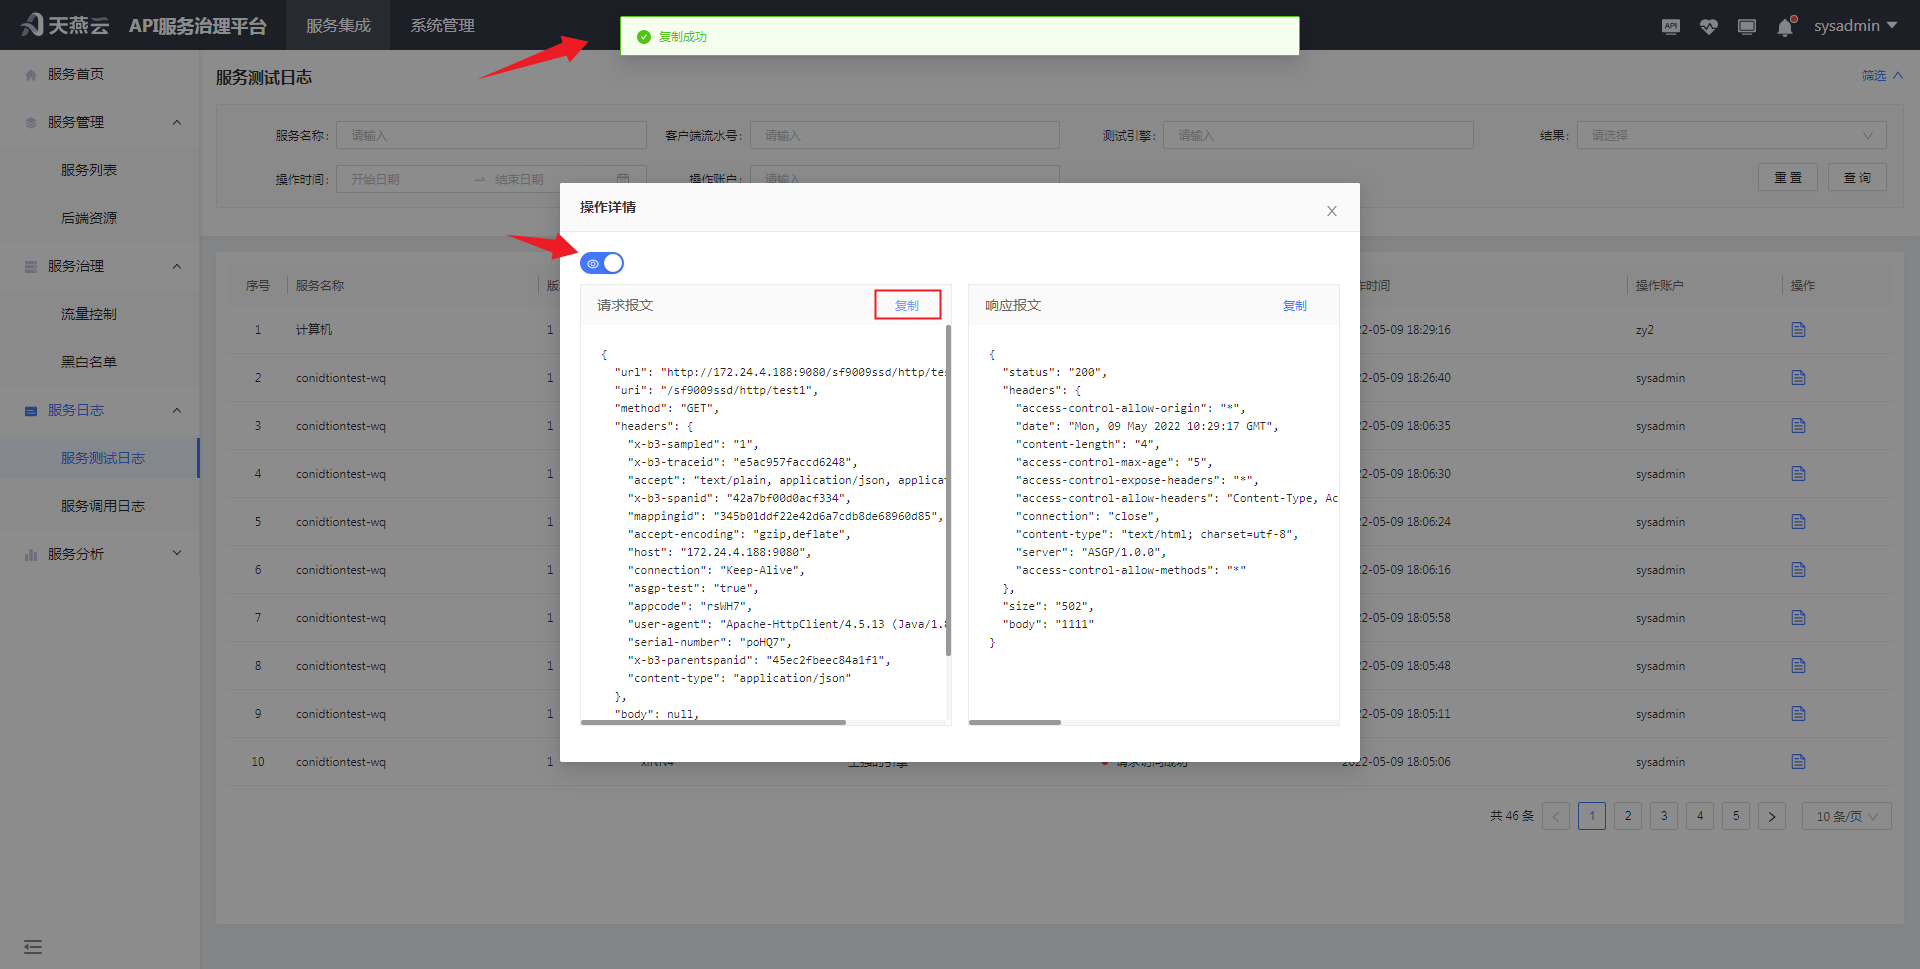Switch to the 系统管理 menu
This screenshot has height=969, width=1920.
[x=442, y=25]
